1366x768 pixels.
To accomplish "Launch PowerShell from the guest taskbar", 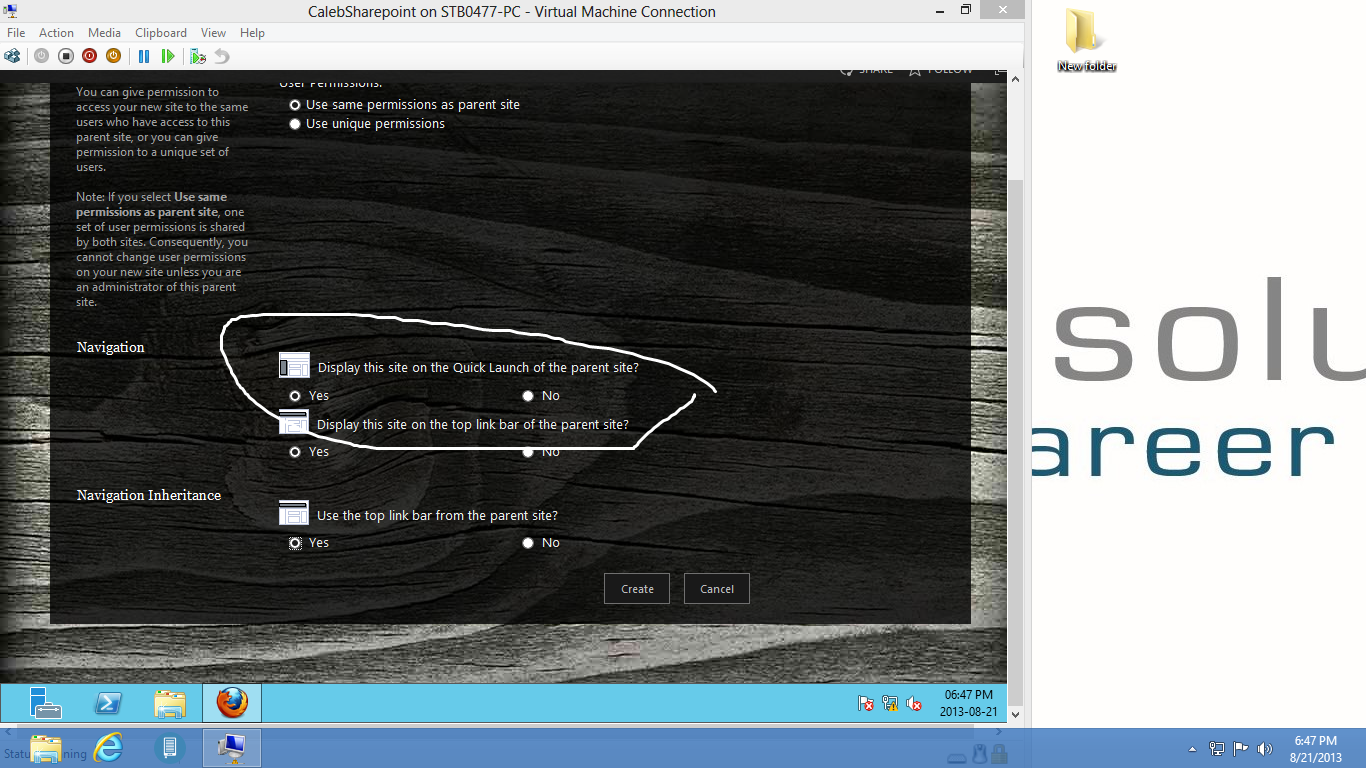I will click(x=108, y=703).
